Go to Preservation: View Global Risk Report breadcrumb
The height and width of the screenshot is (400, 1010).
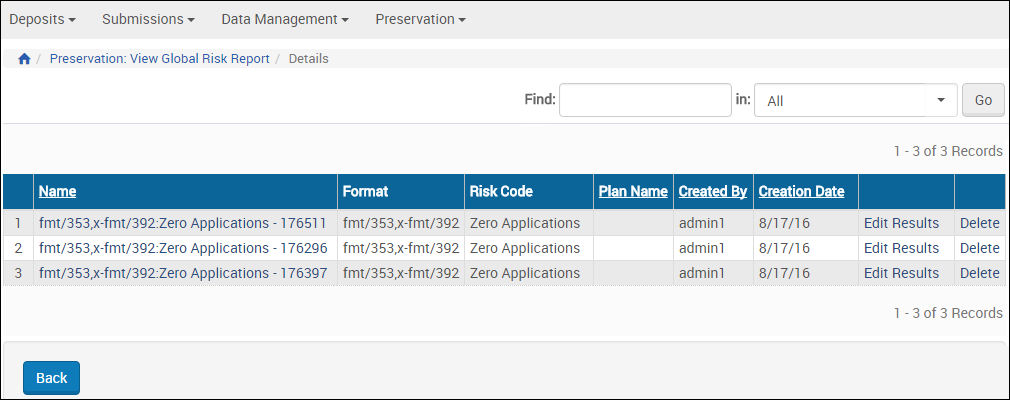159,59
